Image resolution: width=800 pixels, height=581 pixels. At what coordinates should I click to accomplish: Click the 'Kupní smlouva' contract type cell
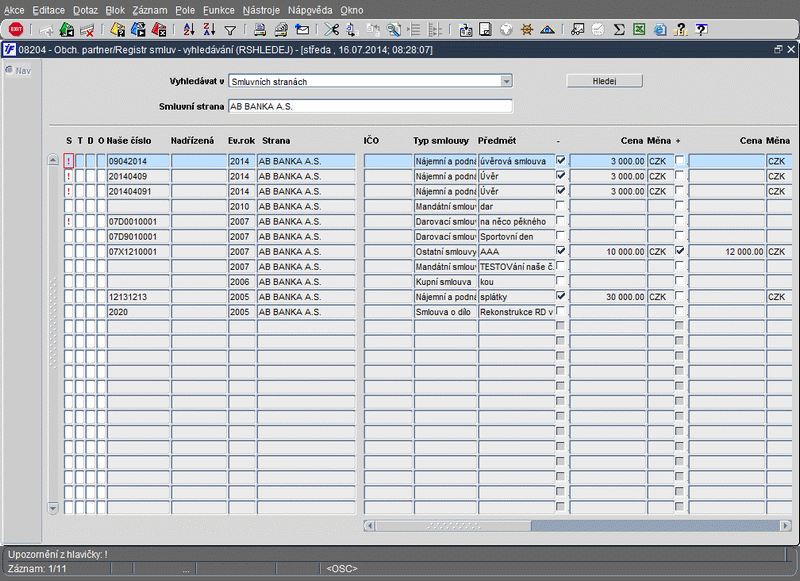point(445,282)
